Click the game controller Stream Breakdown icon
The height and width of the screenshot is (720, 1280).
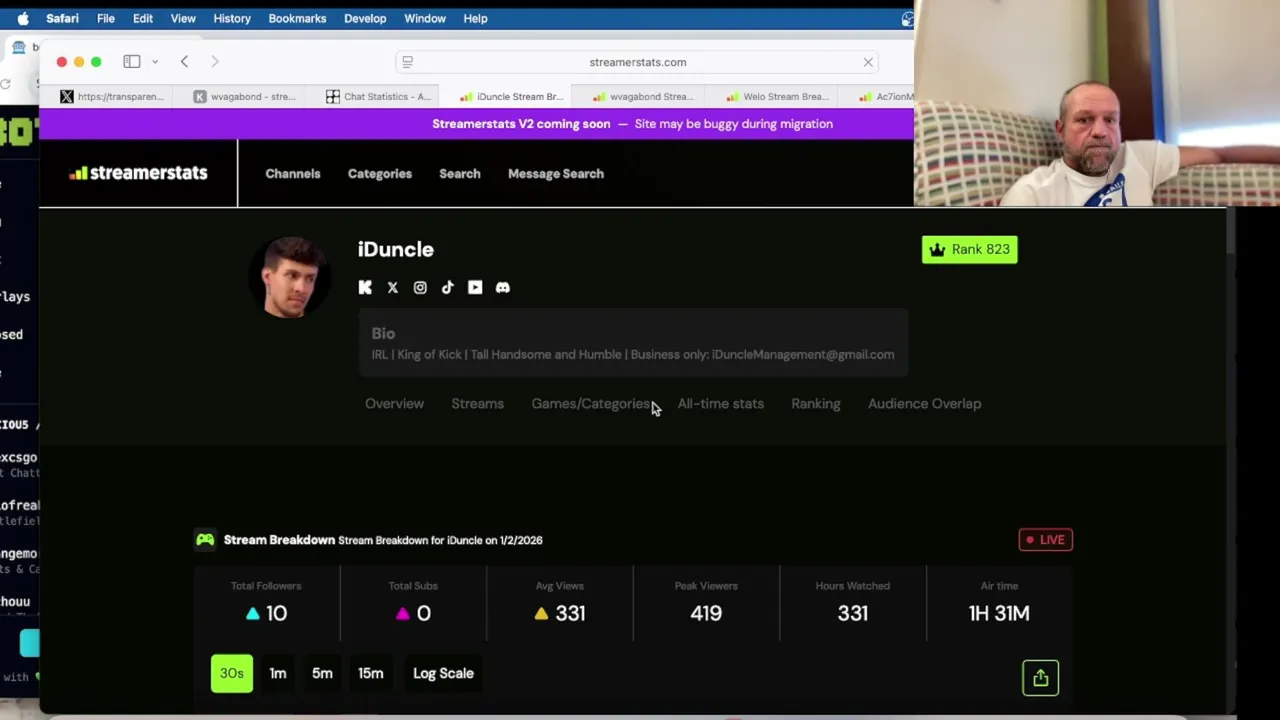205,540
